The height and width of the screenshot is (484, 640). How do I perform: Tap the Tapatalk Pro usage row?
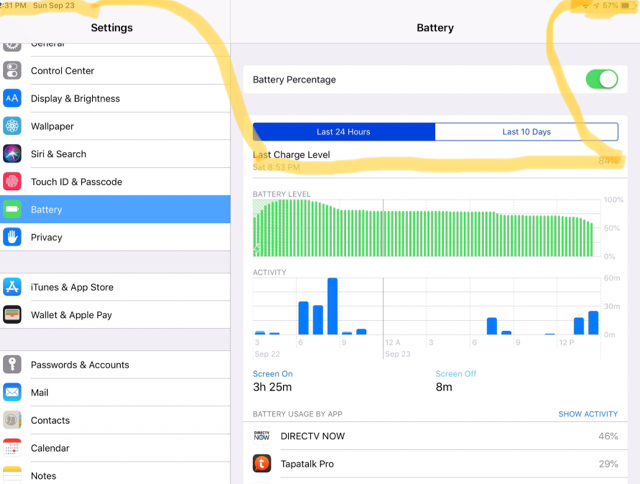pyautogui.click(x=436, y=464)
